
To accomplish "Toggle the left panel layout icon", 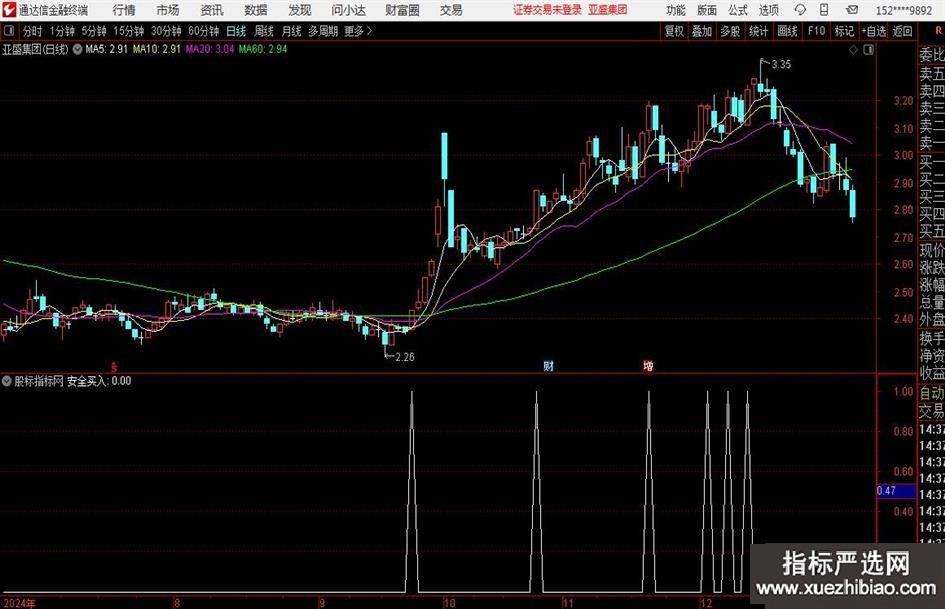I will 8,31.
